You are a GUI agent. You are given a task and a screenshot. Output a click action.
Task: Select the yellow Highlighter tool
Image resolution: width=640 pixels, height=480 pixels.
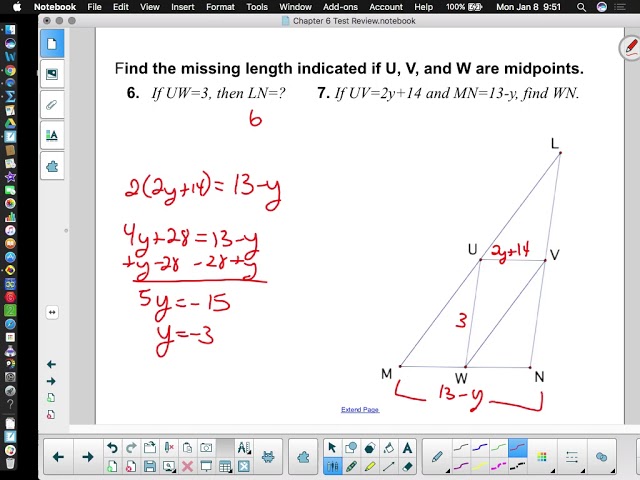click(369, 466)
